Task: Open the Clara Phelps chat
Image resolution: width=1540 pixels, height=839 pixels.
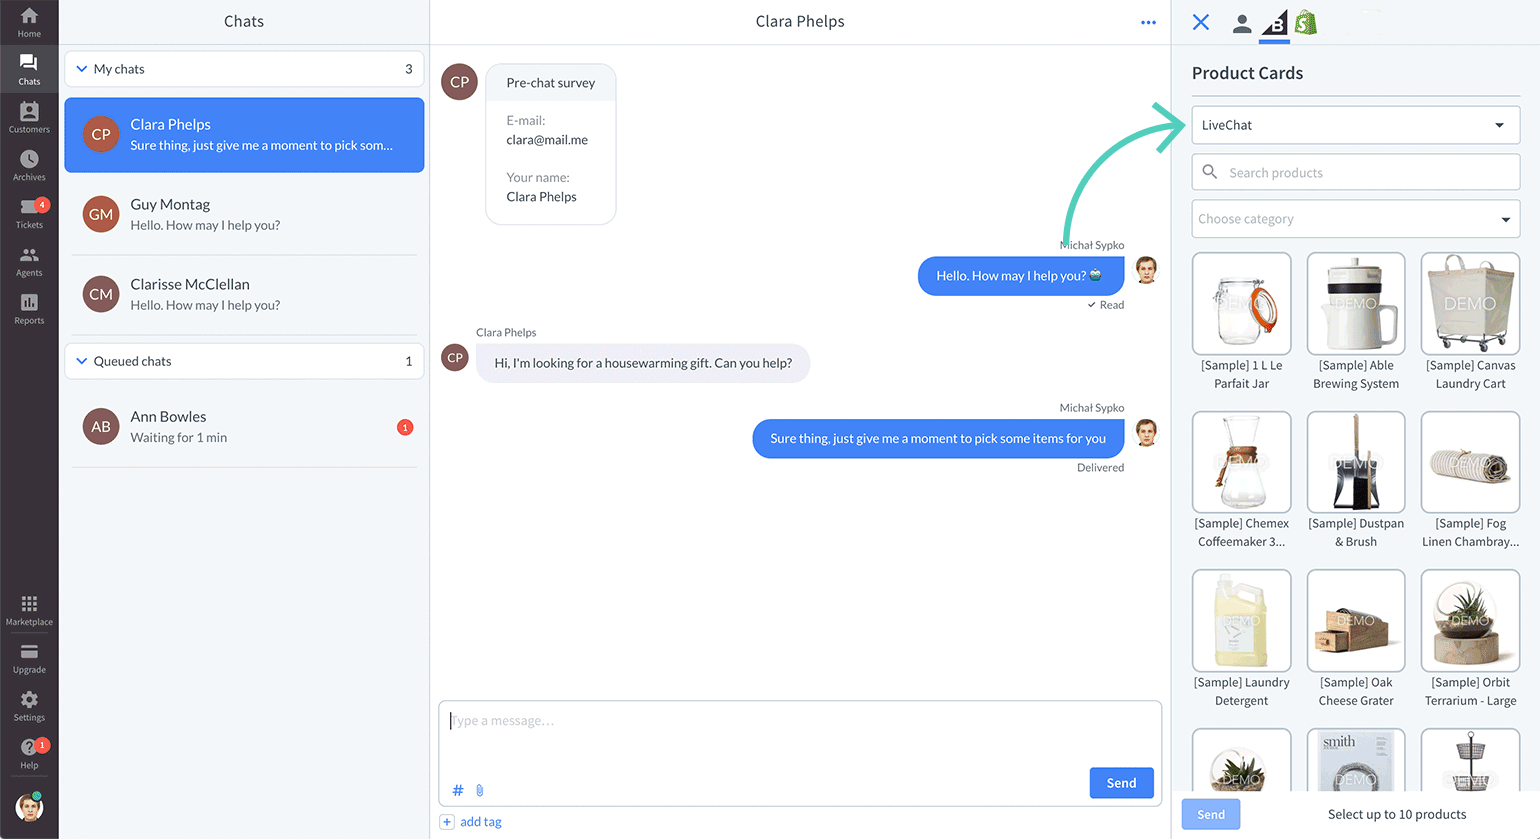Action: coord(244,135)
